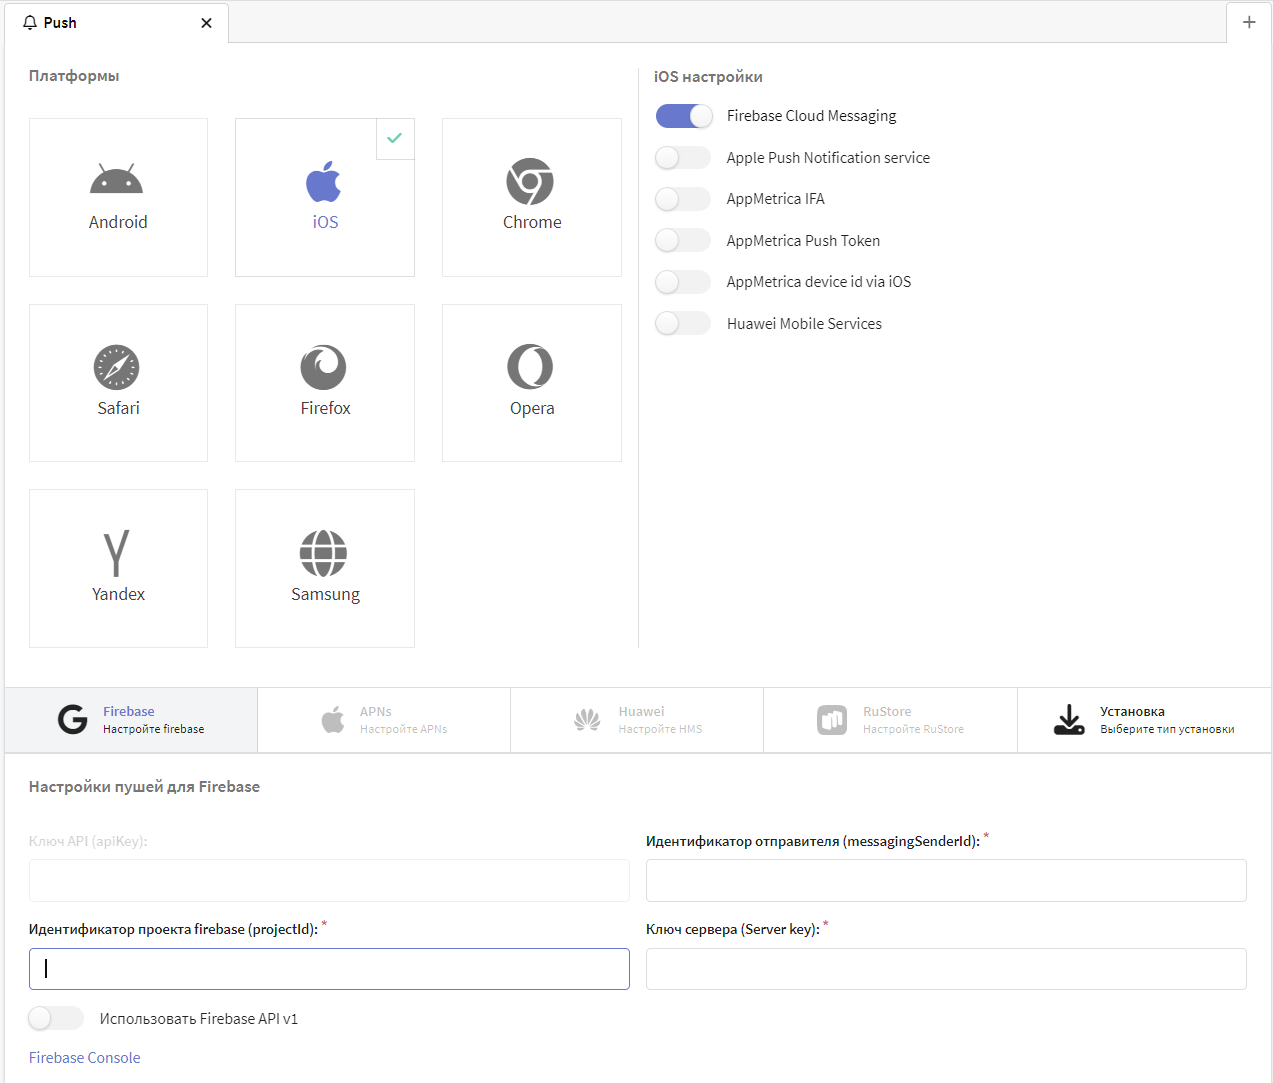Enable Apple Push Notification service toggle
The width and height of the screenshot is (1273, 1083).
[684, 158]
